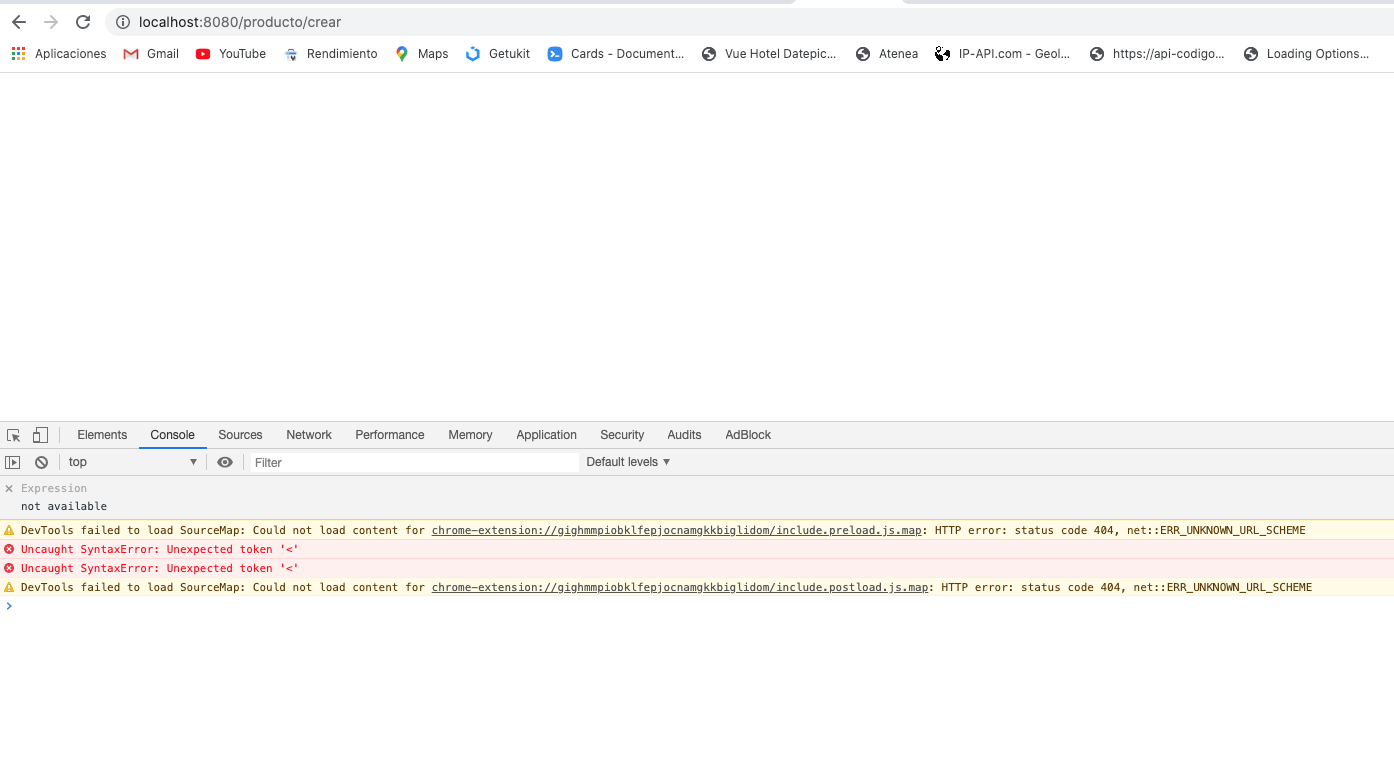Viewport: 1394px width, 771px height.
Task: Open the Default levels dropdown
Action: tap(628, 462)
